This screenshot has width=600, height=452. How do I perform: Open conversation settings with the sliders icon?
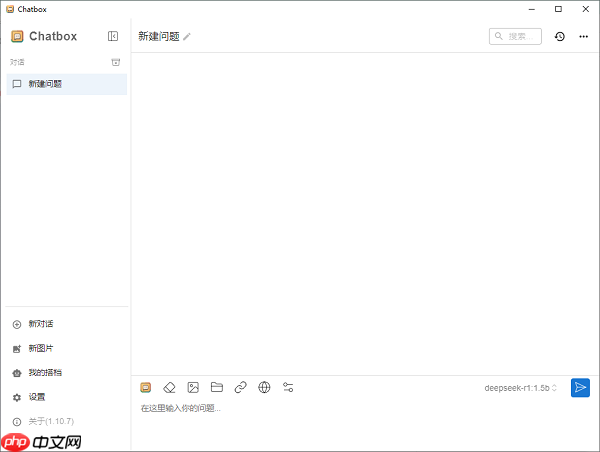coord(288,387)
